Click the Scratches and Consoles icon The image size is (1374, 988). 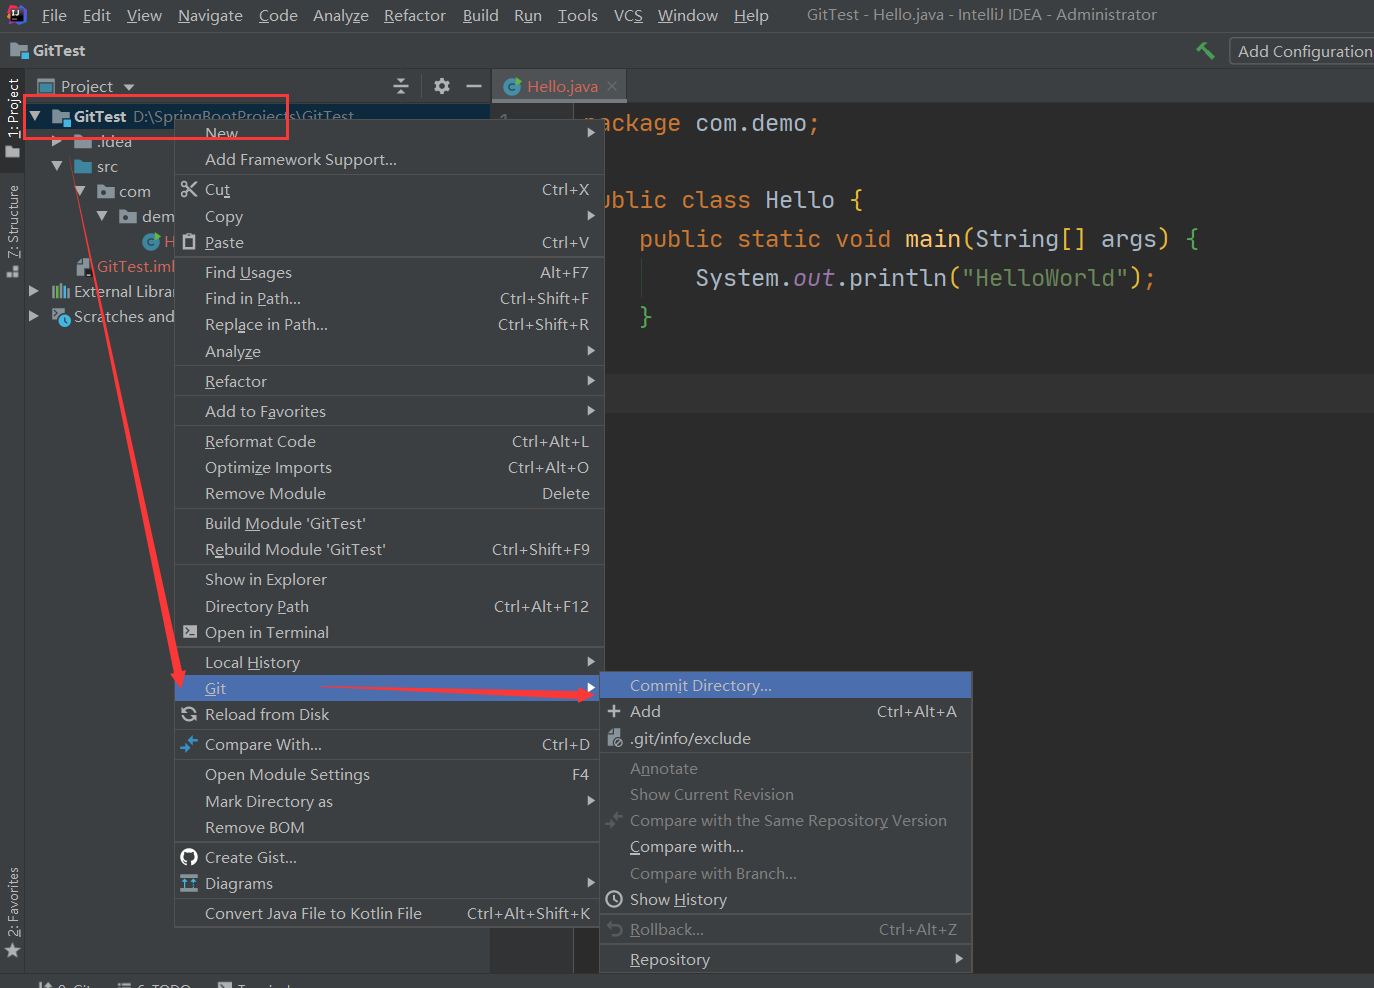pyautogui.click(x=61, y=316)
